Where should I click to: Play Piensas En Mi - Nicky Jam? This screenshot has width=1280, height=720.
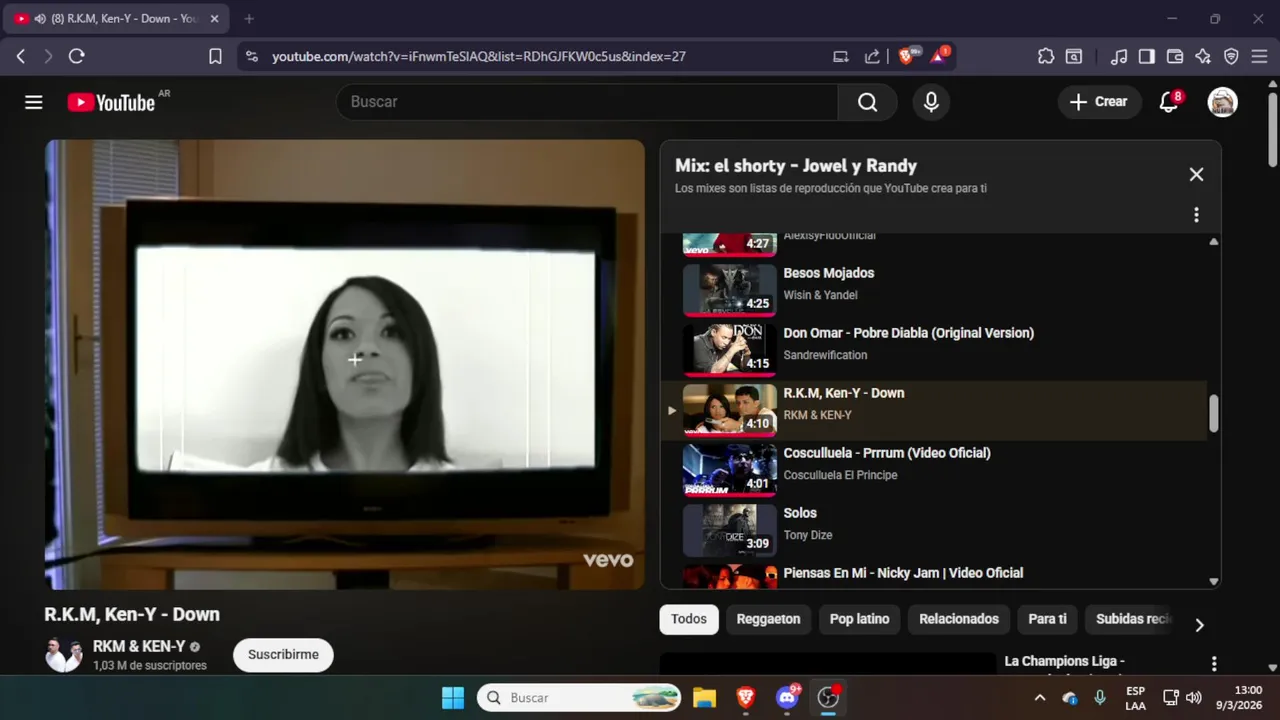[934, 575]
